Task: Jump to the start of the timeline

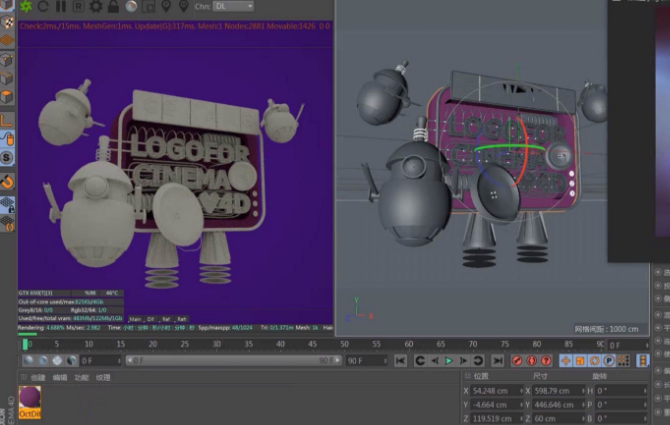Action: (400, 360)
